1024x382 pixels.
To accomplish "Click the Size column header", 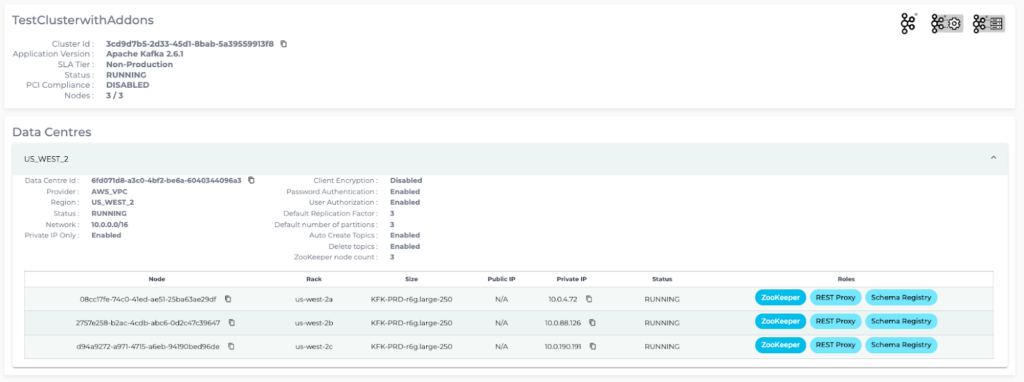I will point(411,279).
